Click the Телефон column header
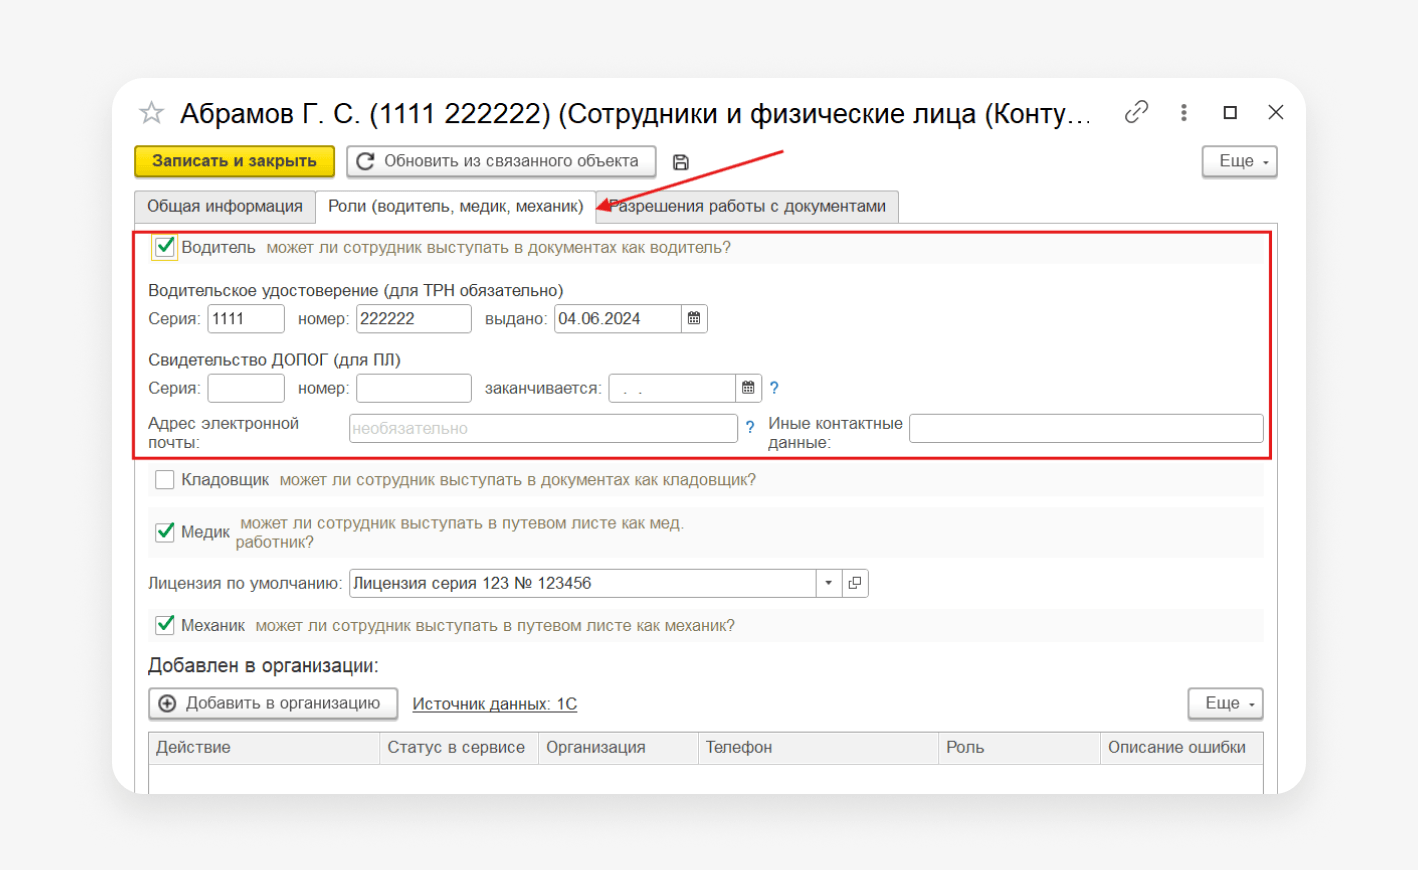Screen dimensions: 1418x870 (818, 748)
